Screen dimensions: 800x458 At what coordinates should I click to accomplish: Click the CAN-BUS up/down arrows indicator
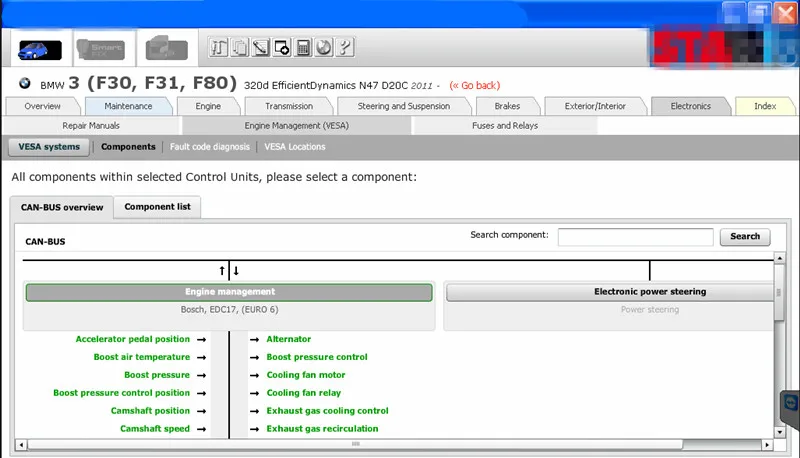[x=229, y=271]
